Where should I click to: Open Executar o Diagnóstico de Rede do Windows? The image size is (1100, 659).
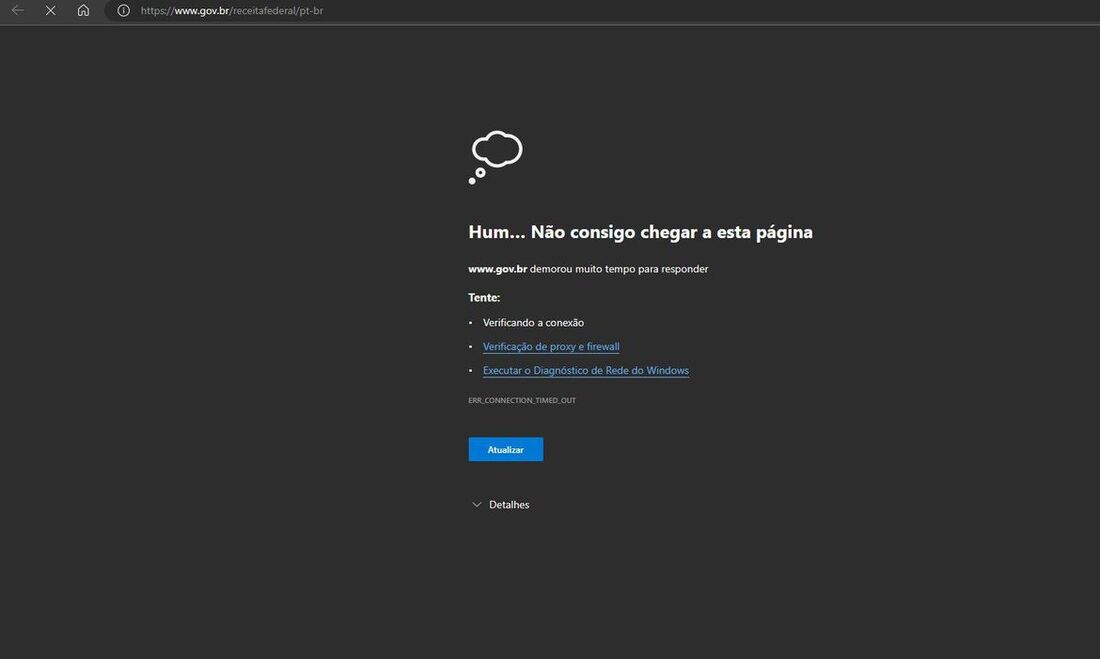coord(585,370)
